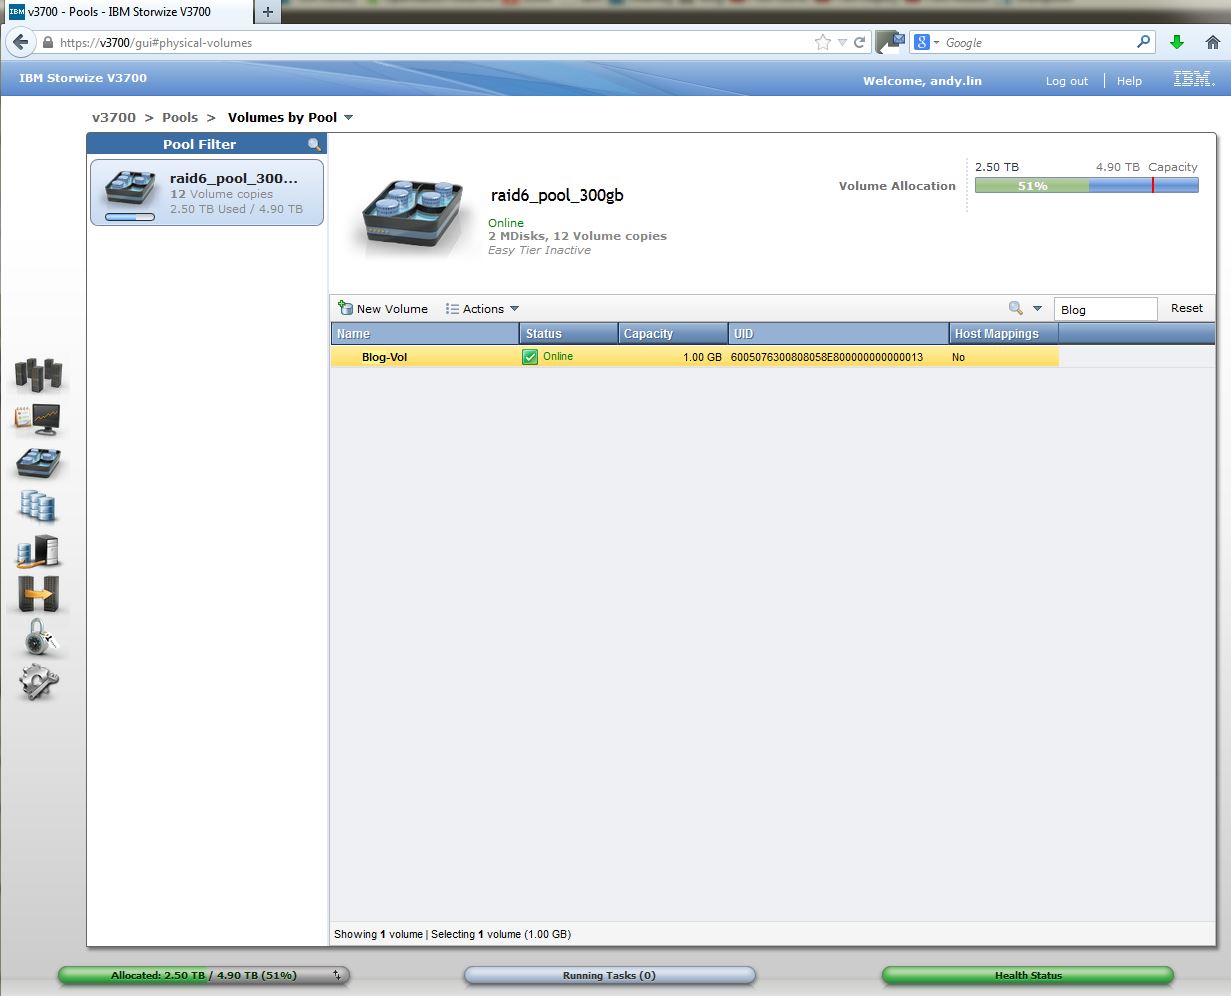
Task: Open the URL history dropdown arrow
Action: (842, 43)
